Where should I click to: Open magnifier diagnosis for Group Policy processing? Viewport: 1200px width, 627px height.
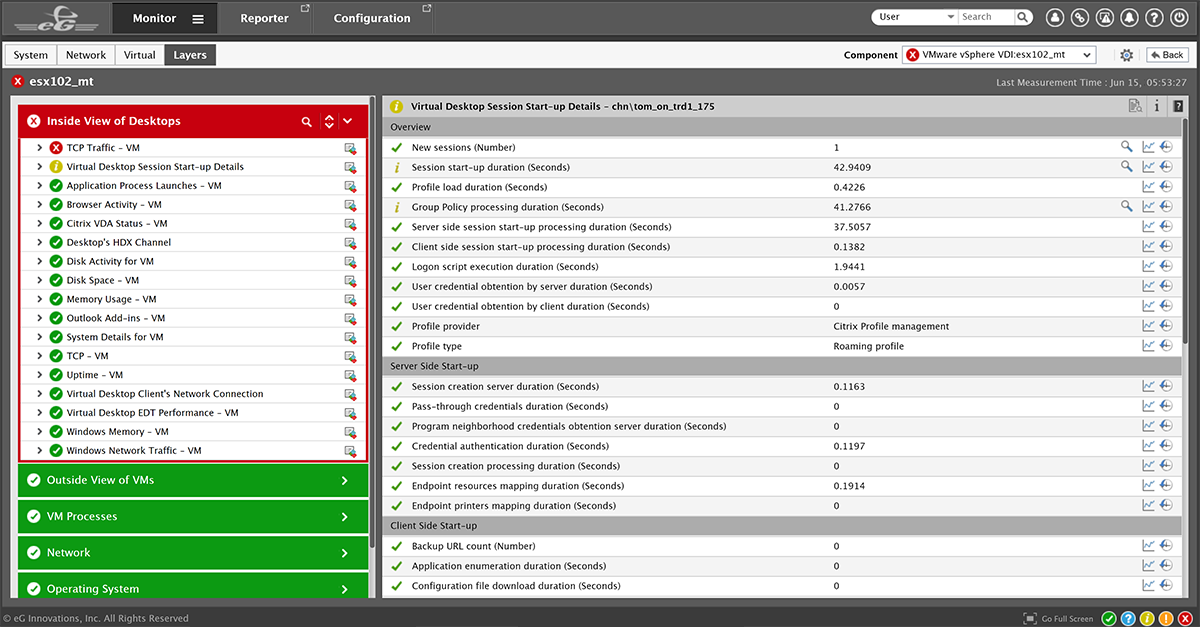pyautogui.click(x=1127, y=207)
